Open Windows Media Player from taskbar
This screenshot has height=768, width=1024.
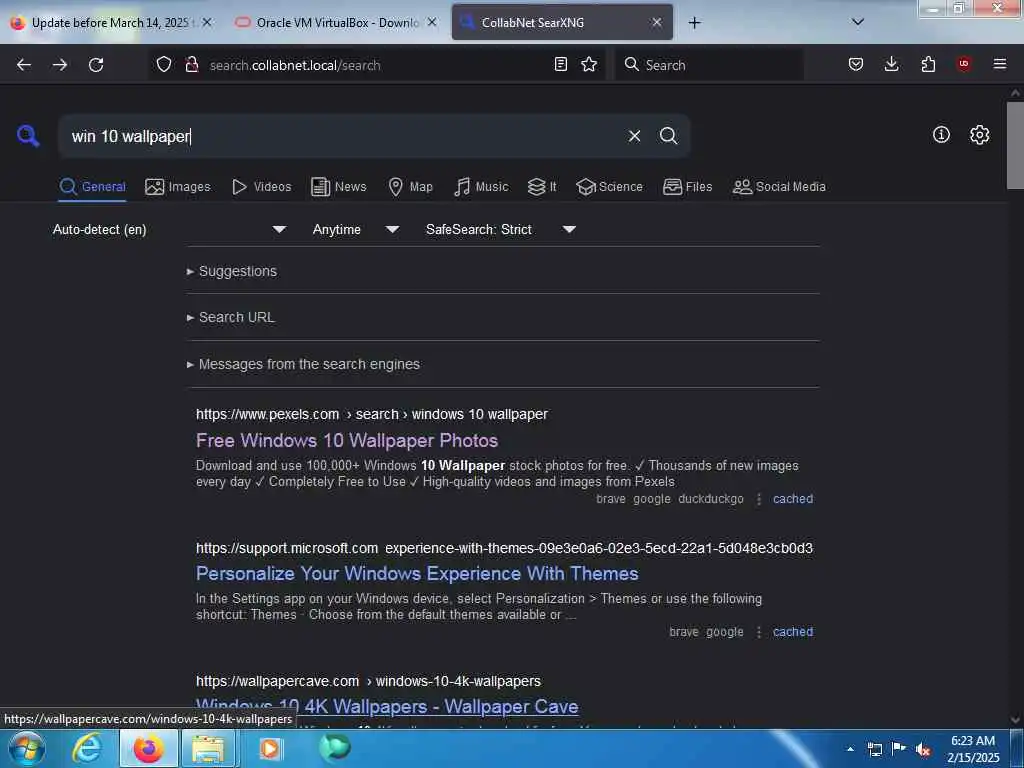[270, 748]
